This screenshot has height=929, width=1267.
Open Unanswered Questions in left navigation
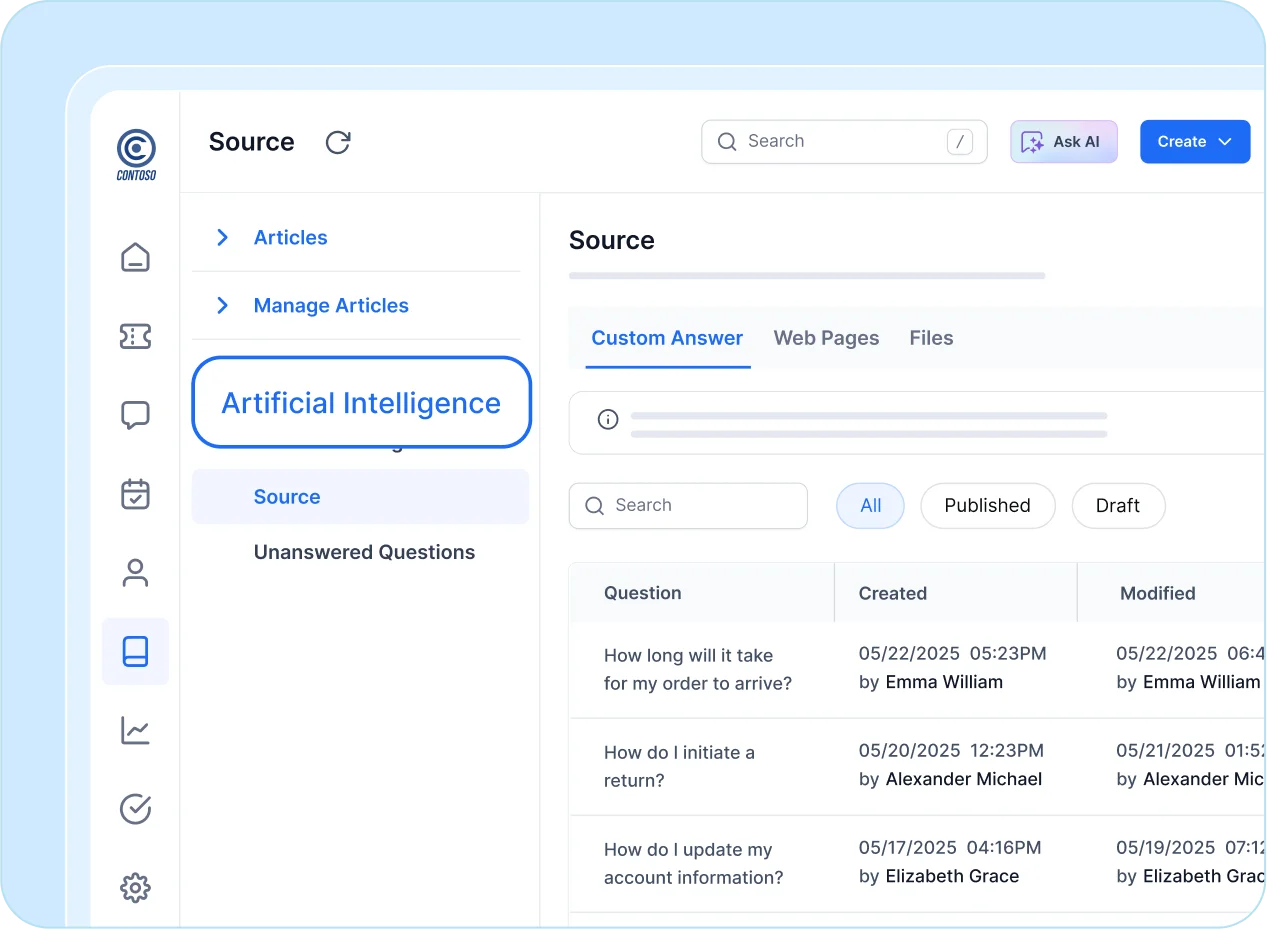coord(364,552)
